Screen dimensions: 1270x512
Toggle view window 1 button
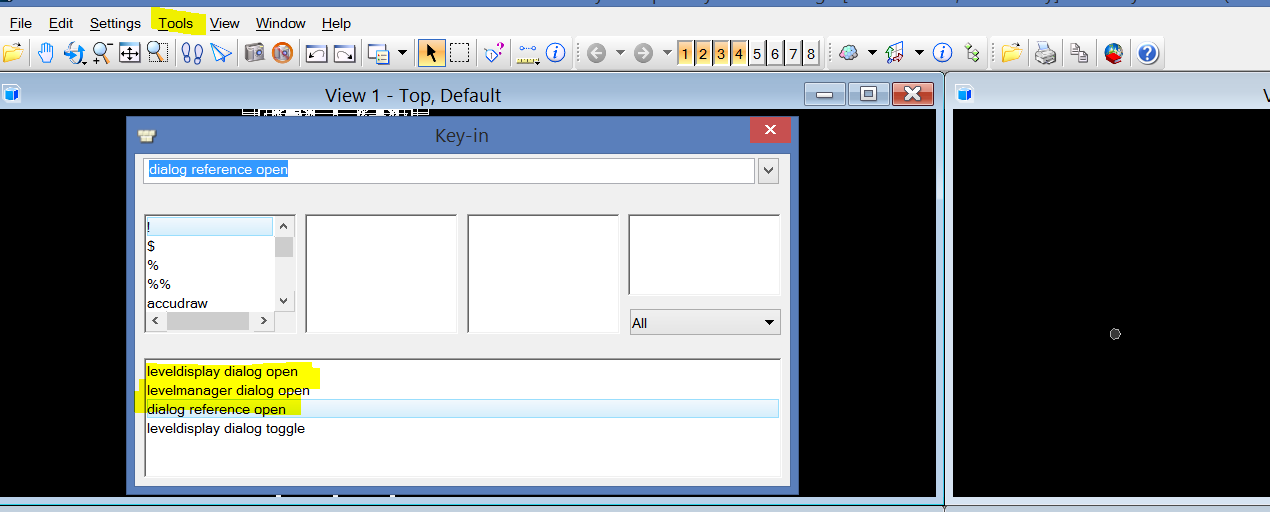click(685, 53)
